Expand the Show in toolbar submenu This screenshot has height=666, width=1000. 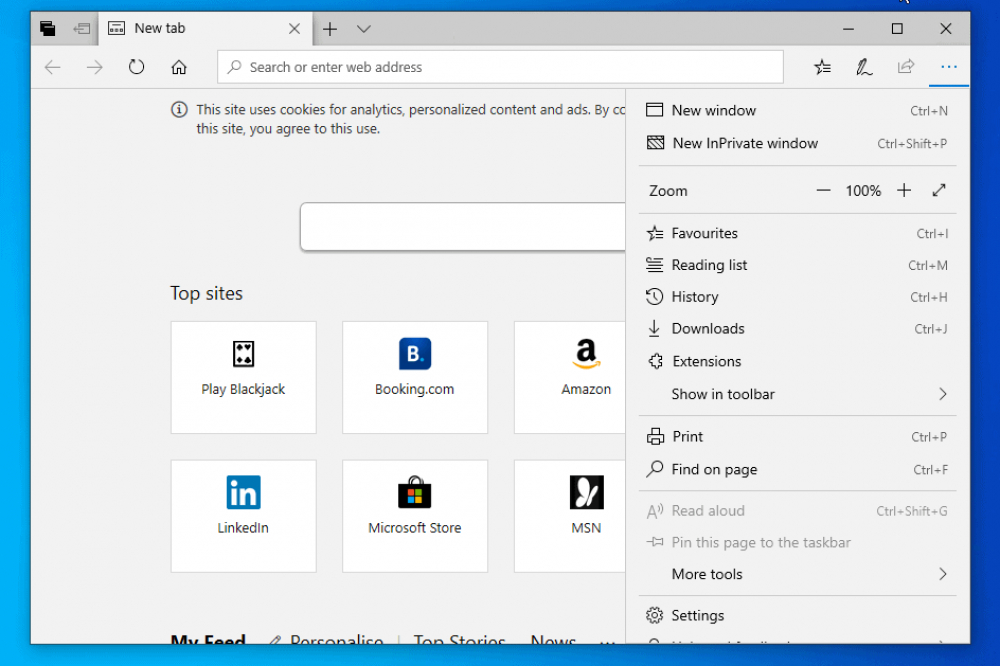(x=723, y=394)
